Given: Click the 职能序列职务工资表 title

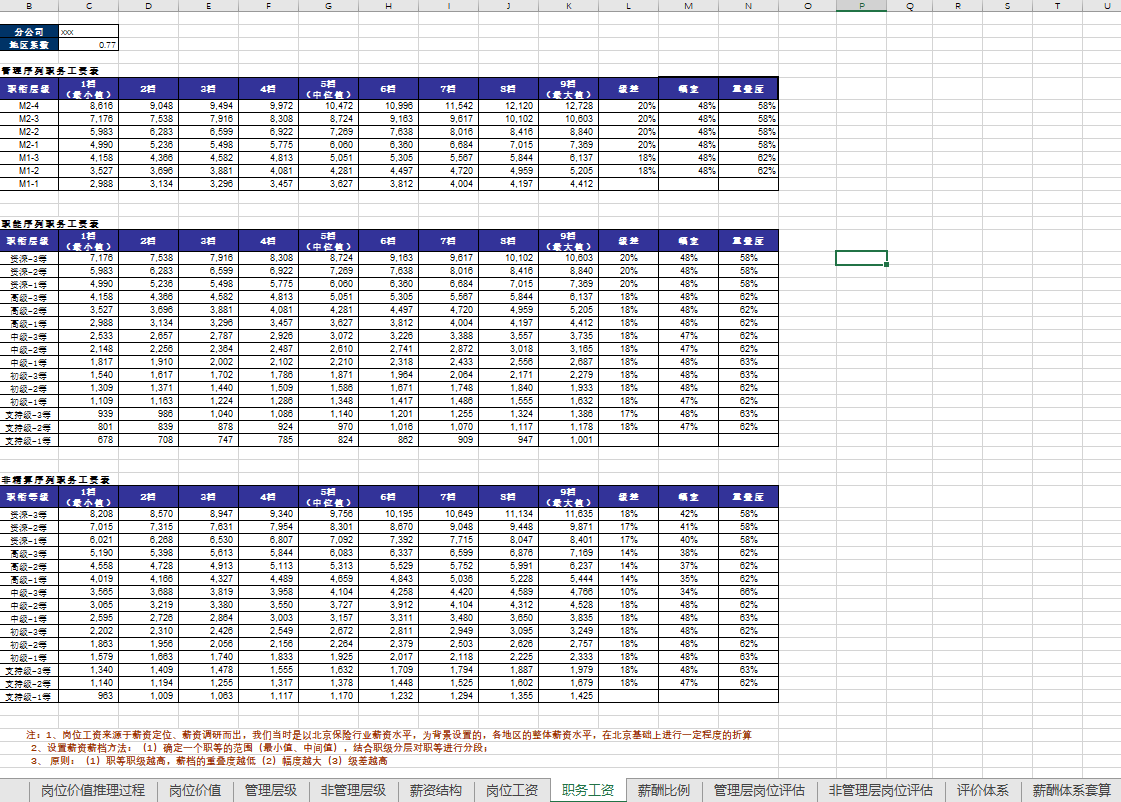Looking at the screenshot, I should pyautogui.click(x=50, y=224).
